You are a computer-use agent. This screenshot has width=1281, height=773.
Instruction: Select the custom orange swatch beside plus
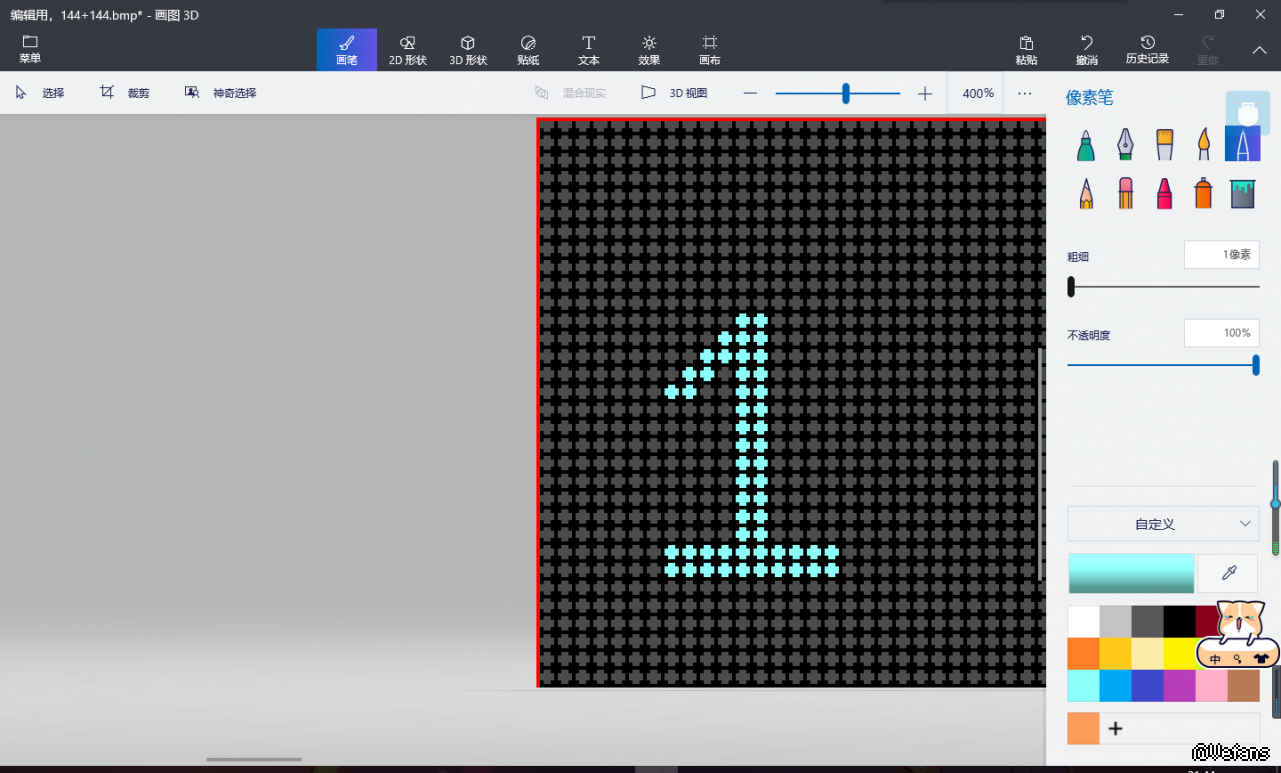(1084, 729)
